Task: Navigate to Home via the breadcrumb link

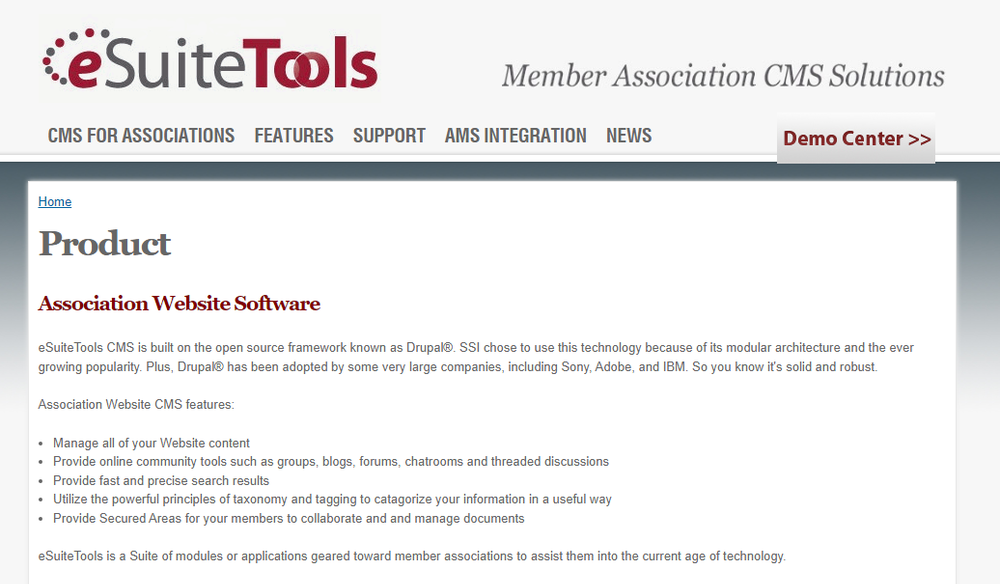Action: click(54, 201)
